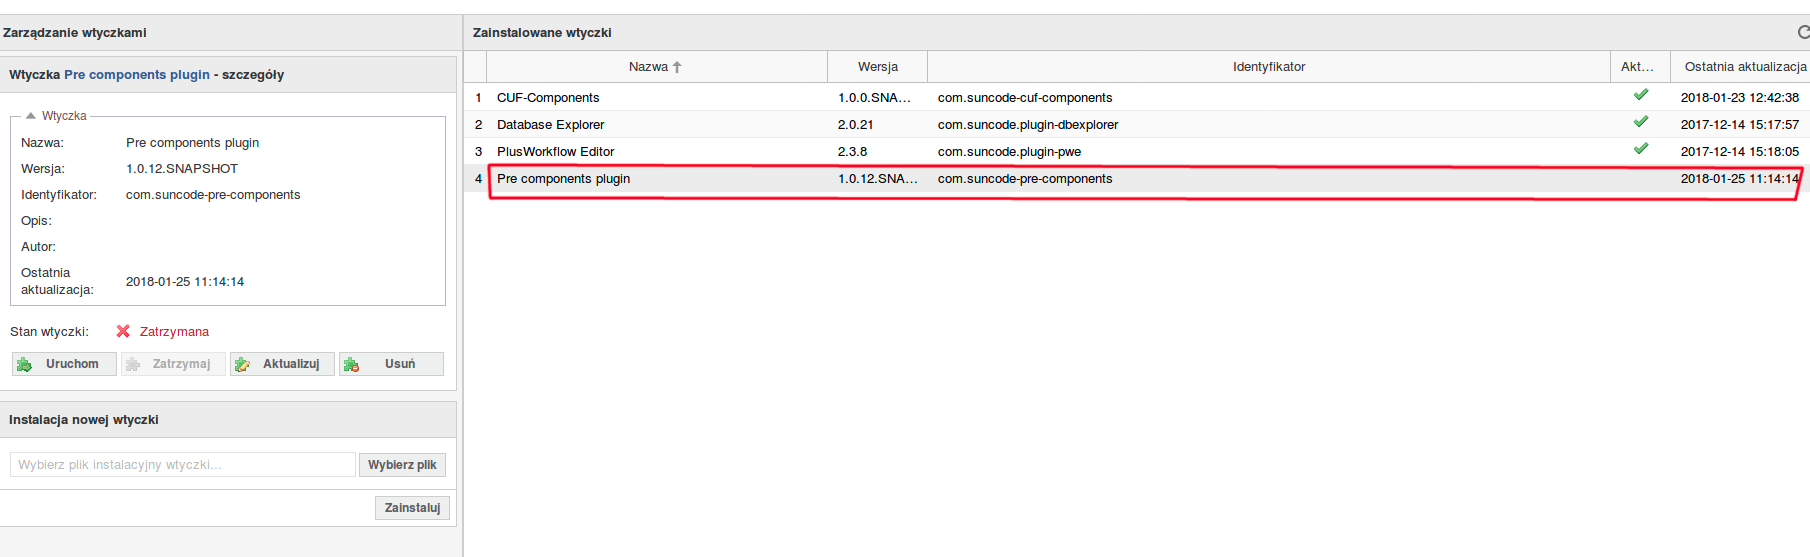Select the Database Explorer row
This screenshot has width=1810, height=557.
point(1137,124)
